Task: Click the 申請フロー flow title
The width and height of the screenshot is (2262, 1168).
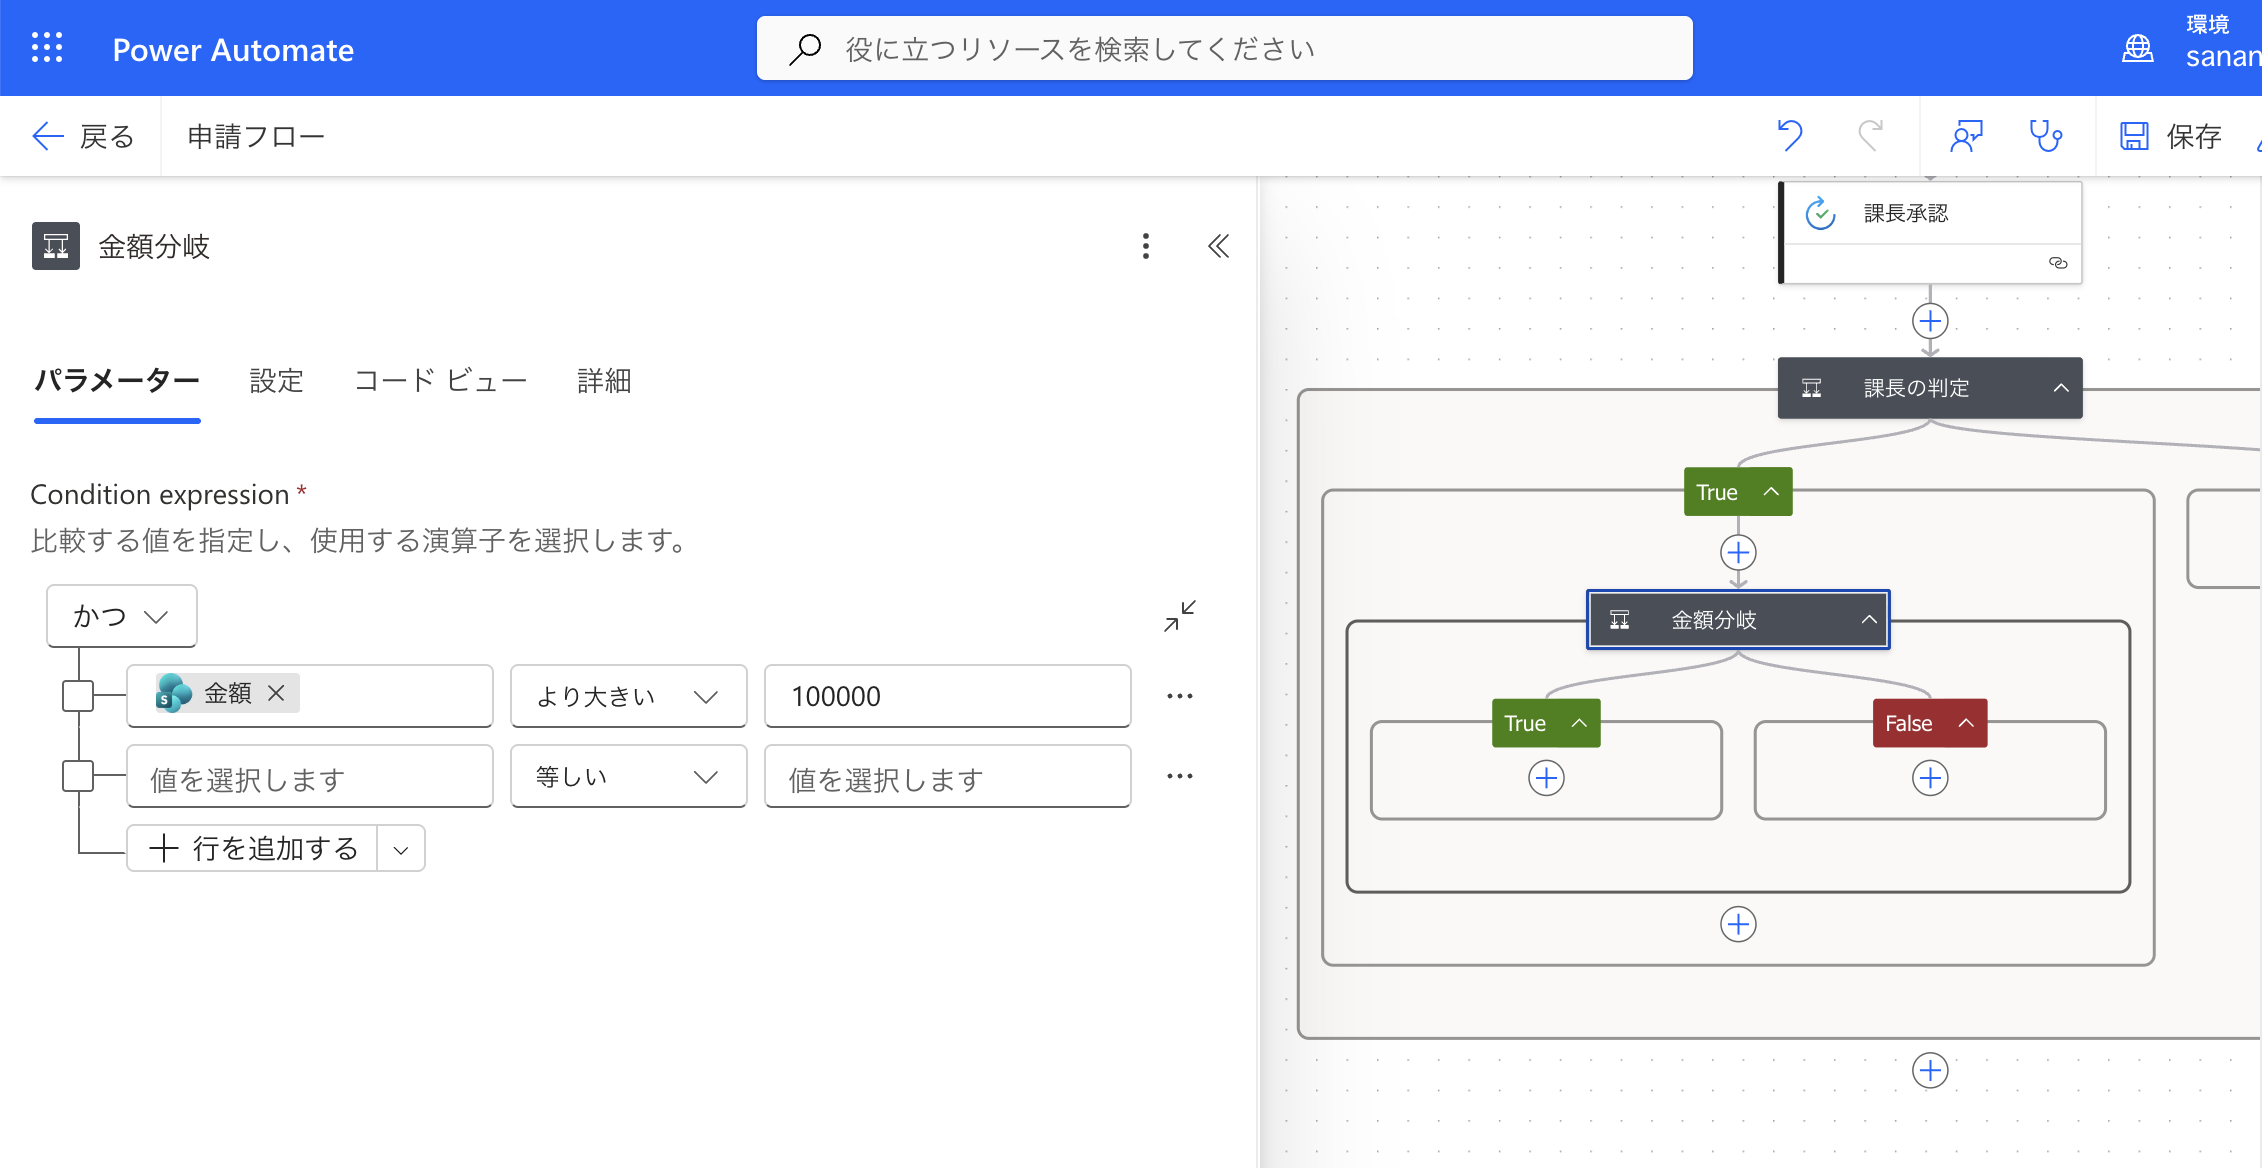Action: (x=256, y=136)
